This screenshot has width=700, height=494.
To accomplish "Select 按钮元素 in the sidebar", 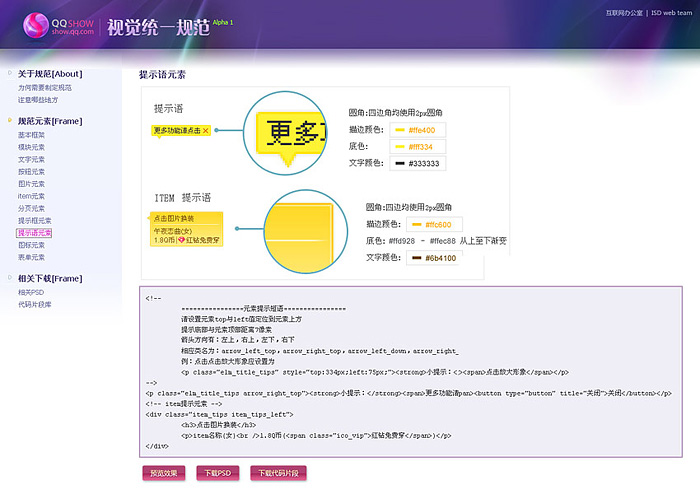I will [x=31, y=171].
